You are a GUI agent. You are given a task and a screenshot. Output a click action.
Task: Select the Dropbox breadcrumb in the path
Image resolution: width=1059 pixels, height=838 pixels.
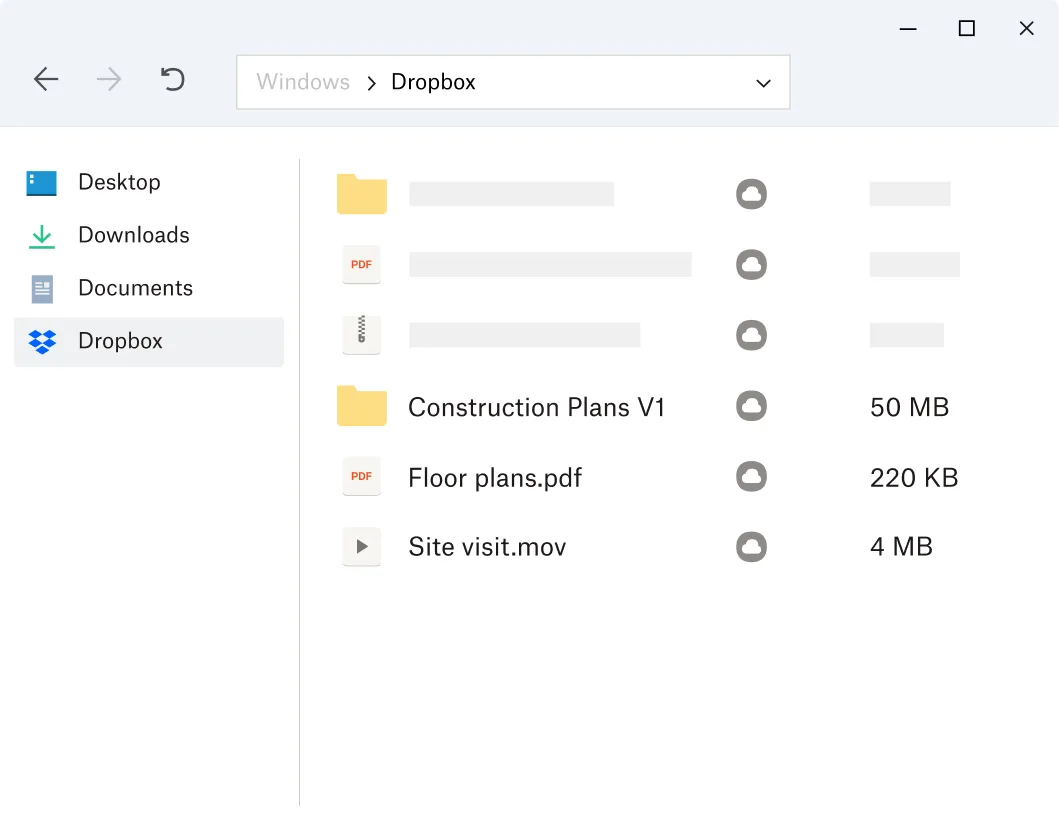pyautogui.click(x=433, y=82)
